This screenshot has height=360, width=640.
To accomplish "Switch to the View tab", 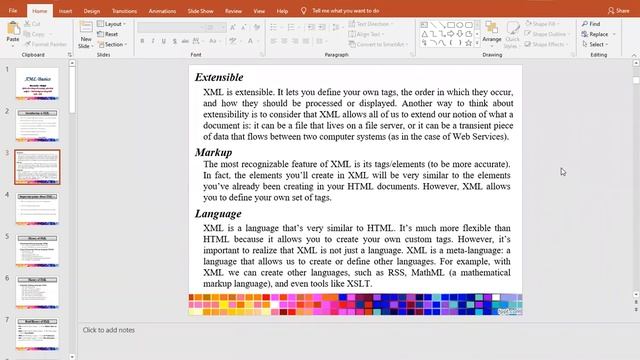I will point(259,11).
